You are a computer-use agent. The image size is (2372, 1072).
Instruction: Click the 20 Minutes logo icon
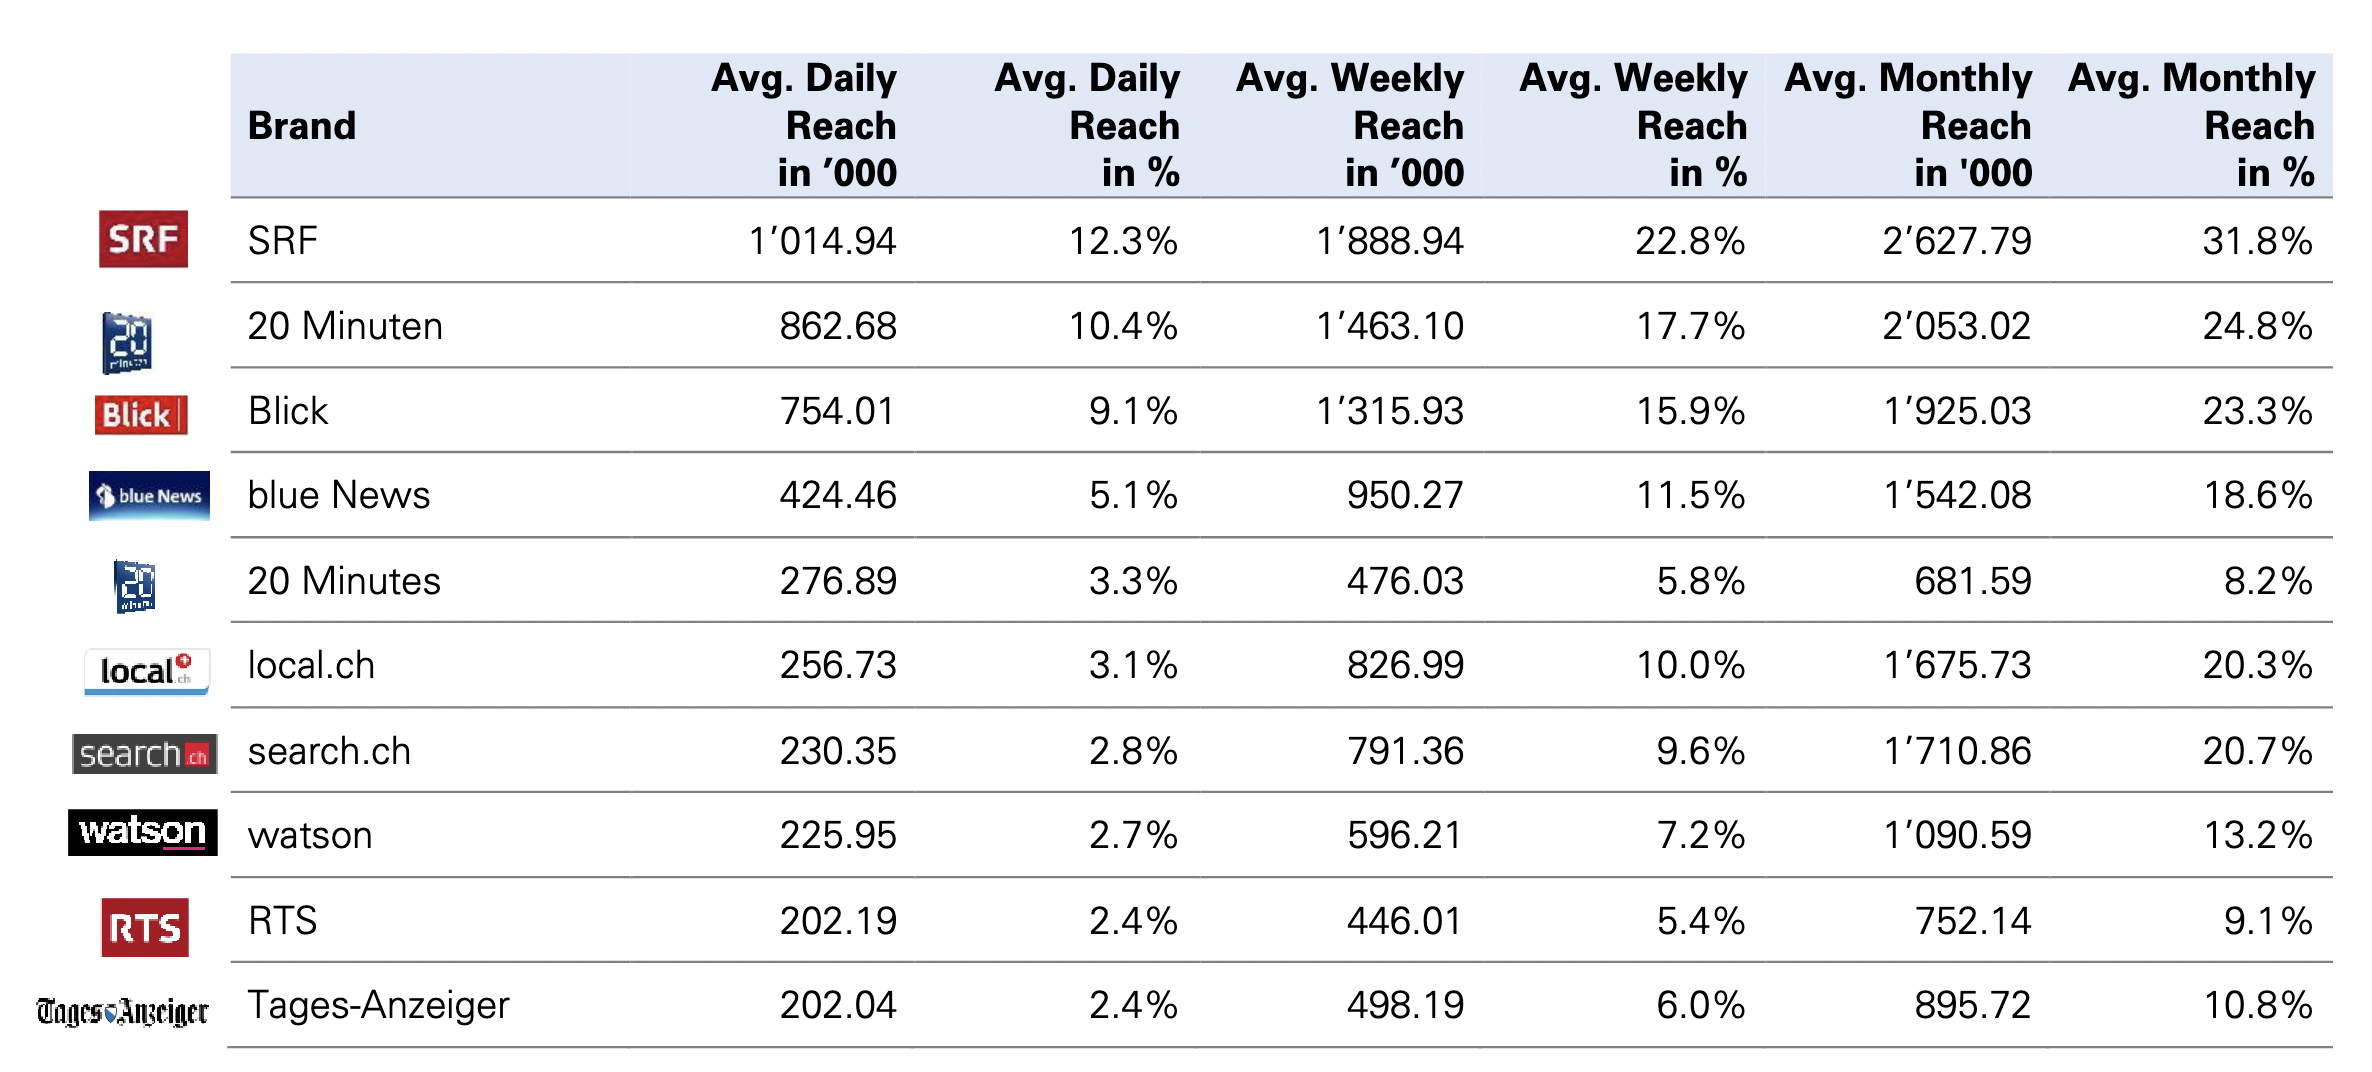coord(134,586)
